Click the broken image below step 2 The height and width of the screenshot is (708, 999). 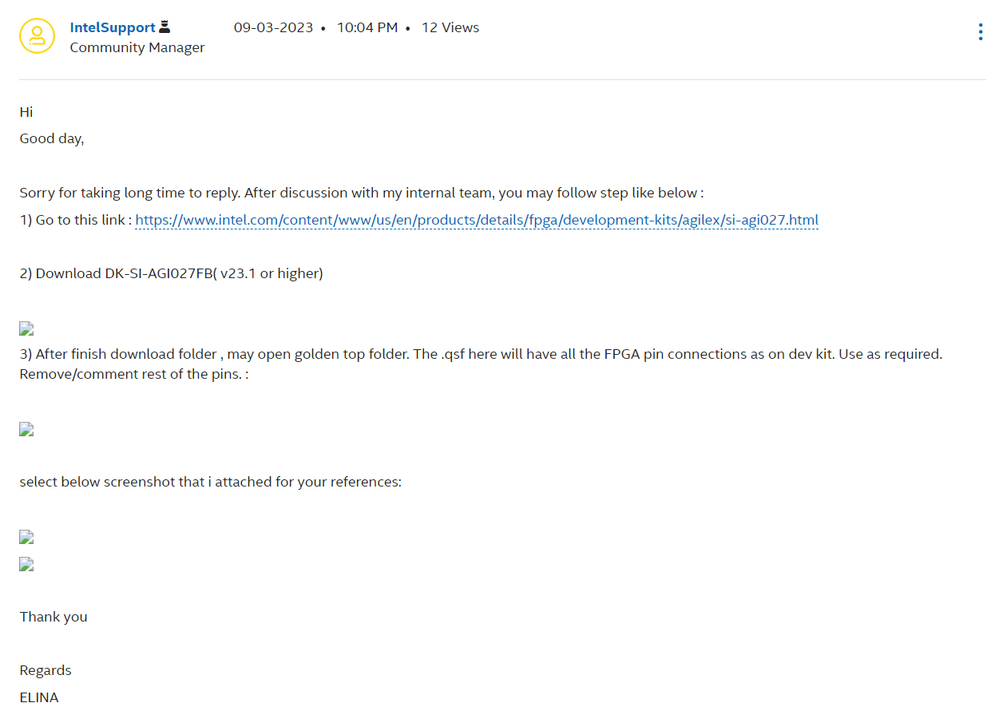point(27,328)
